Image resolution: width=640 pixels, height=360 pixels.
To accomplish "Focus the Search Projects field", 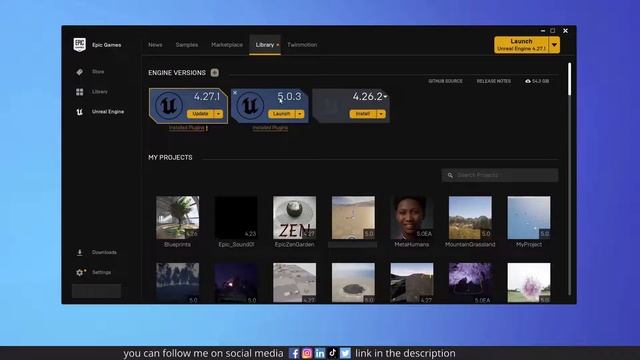I will click(500, 175).
